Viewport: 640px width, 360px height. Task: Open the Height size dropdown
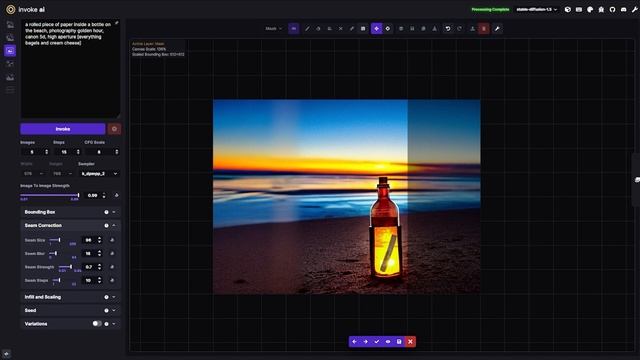62,173
